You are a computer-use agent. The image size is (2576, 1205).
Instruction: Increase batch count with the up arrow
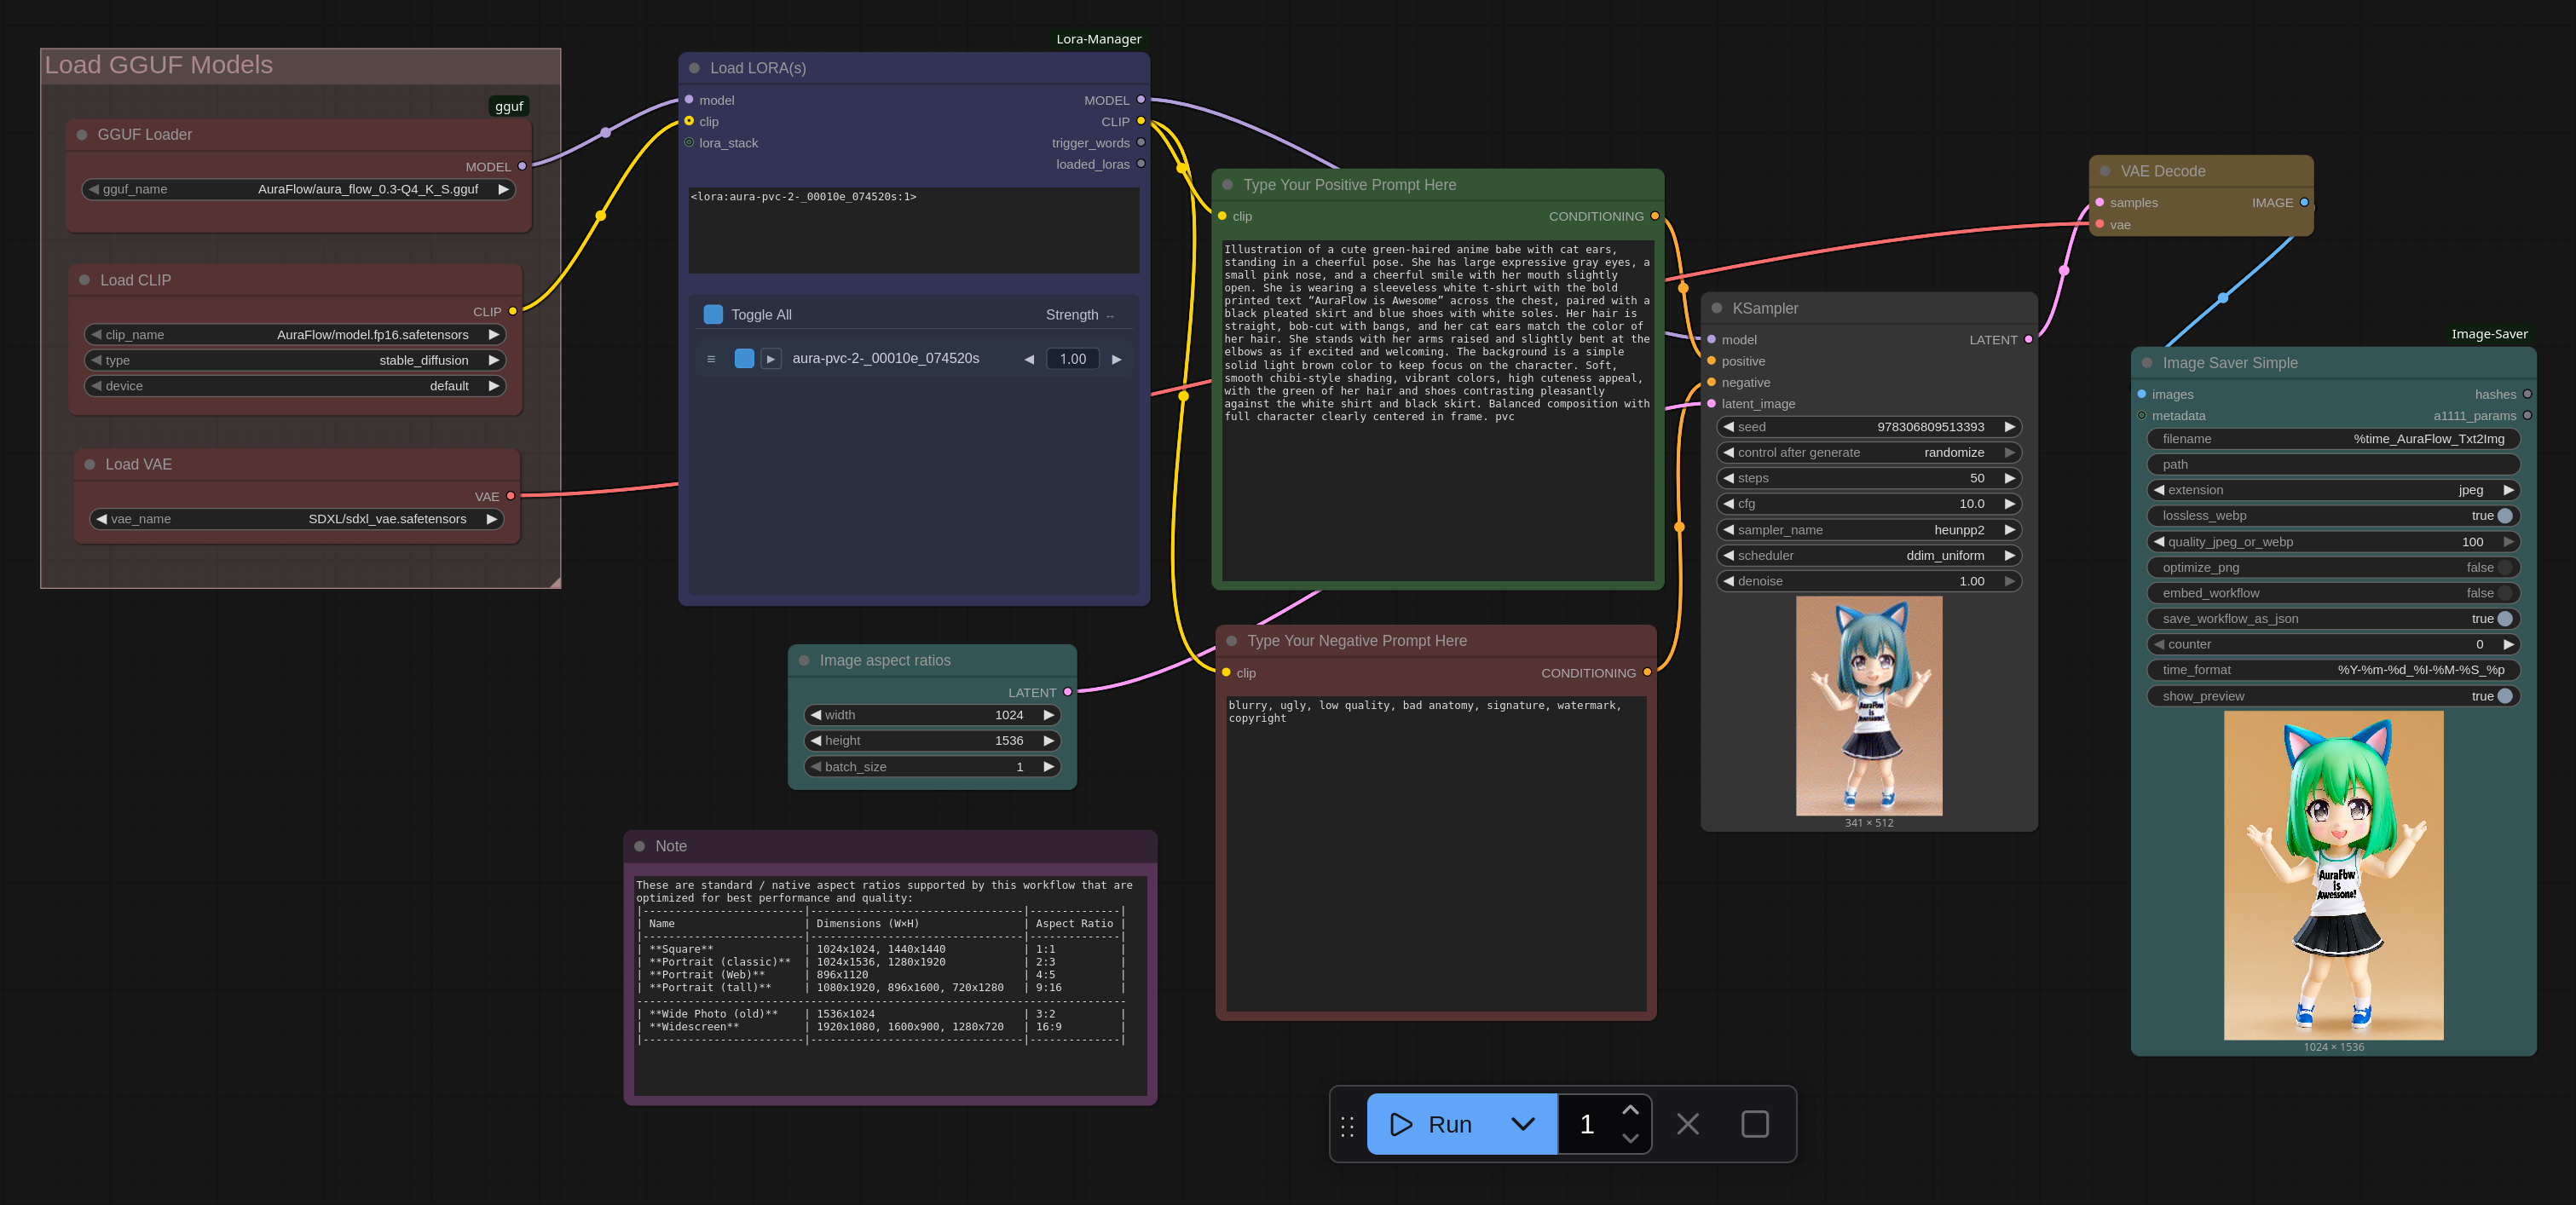(x=1630, y=1110)
